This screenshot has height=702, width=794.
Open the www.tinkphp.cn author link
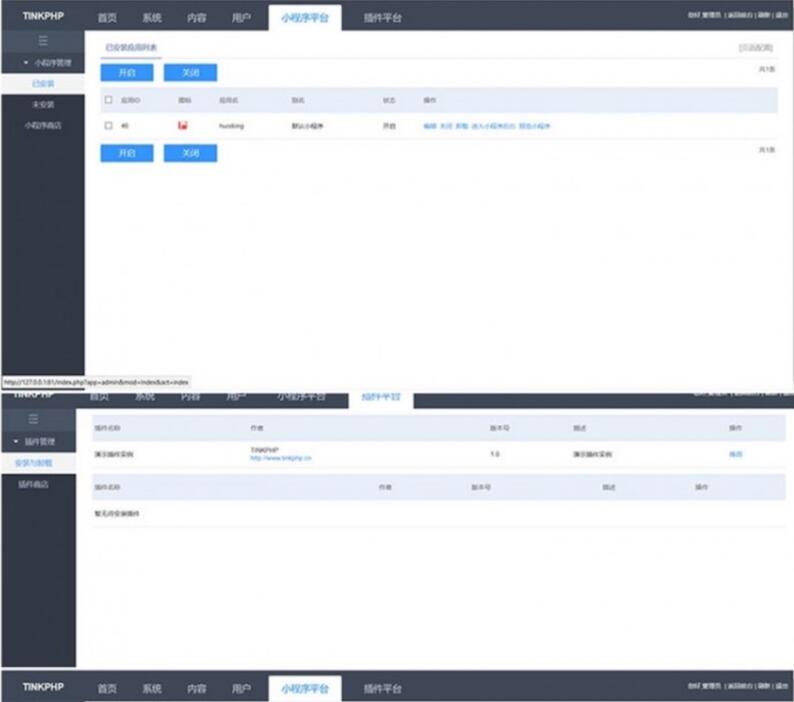[281, 458]
